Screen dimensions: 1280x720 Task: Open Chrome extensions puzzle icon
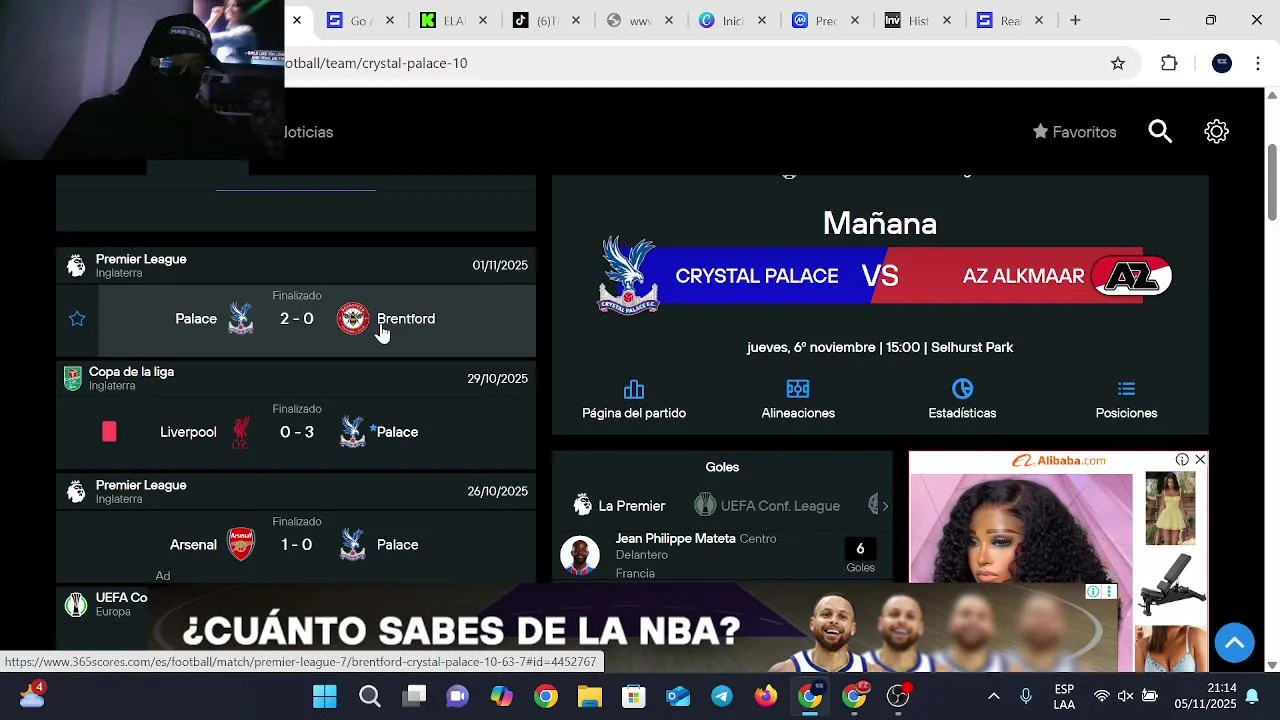1169,63
